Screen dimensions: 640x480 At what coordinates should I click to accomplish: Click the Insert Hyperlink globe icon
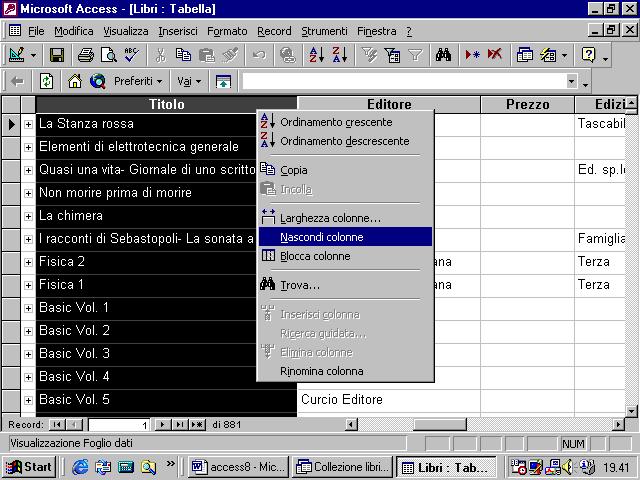pos(288,55)
